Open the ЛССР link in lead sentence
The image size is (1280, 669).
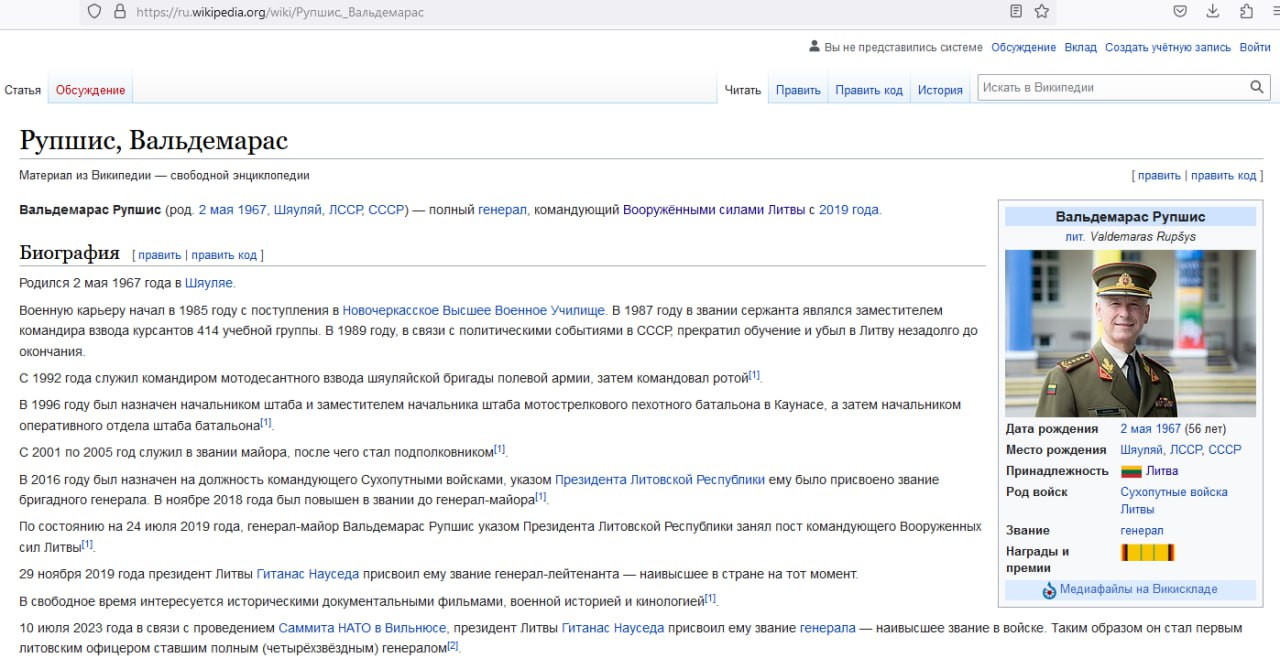[x=345, y=210]
